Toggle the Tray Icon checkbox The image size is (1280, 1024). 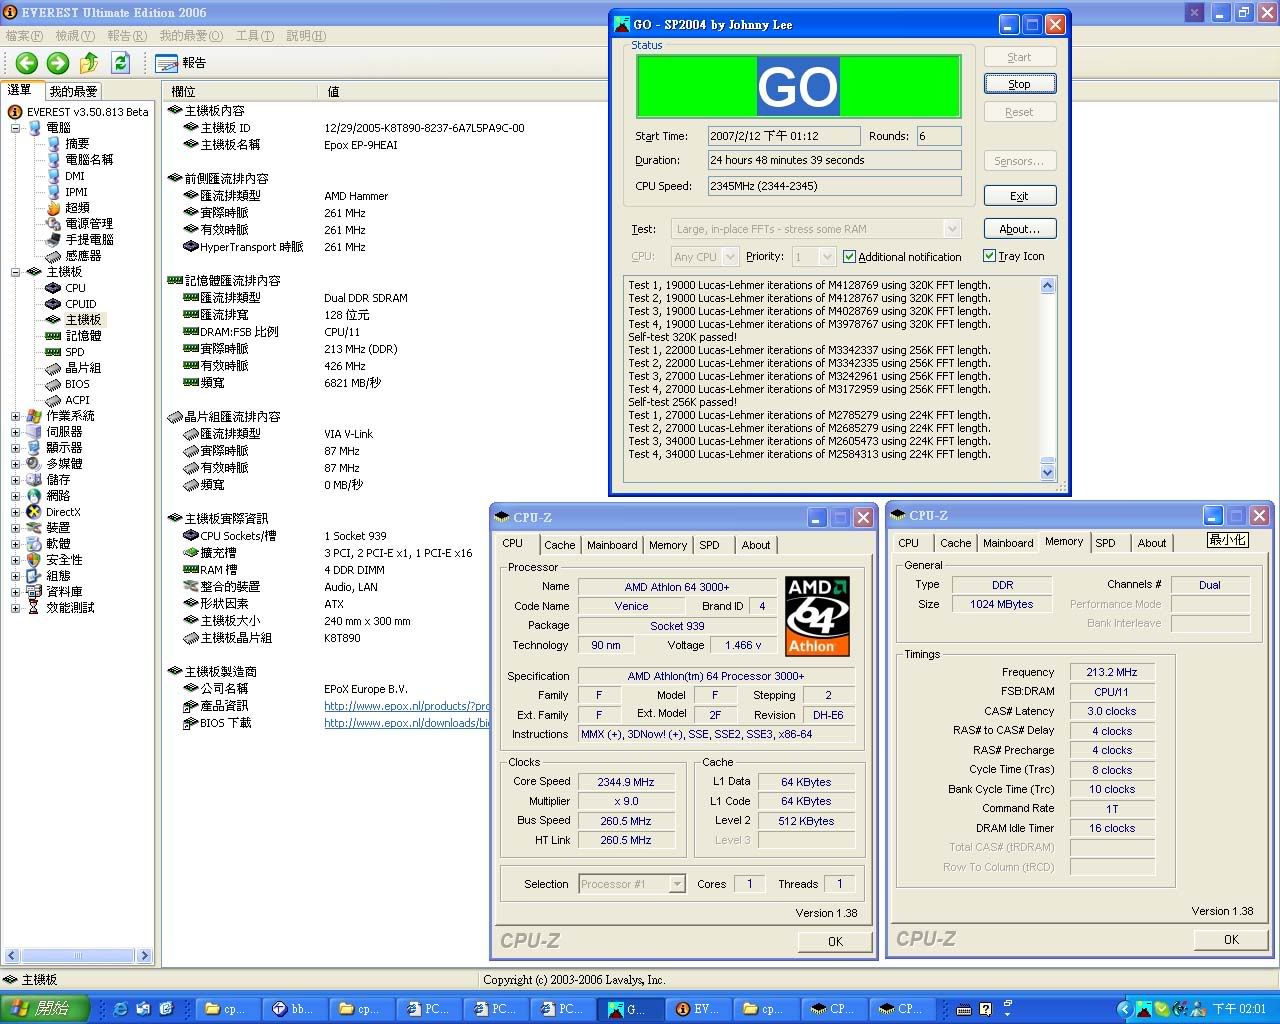pyautogui.click(x=989, y=256)
